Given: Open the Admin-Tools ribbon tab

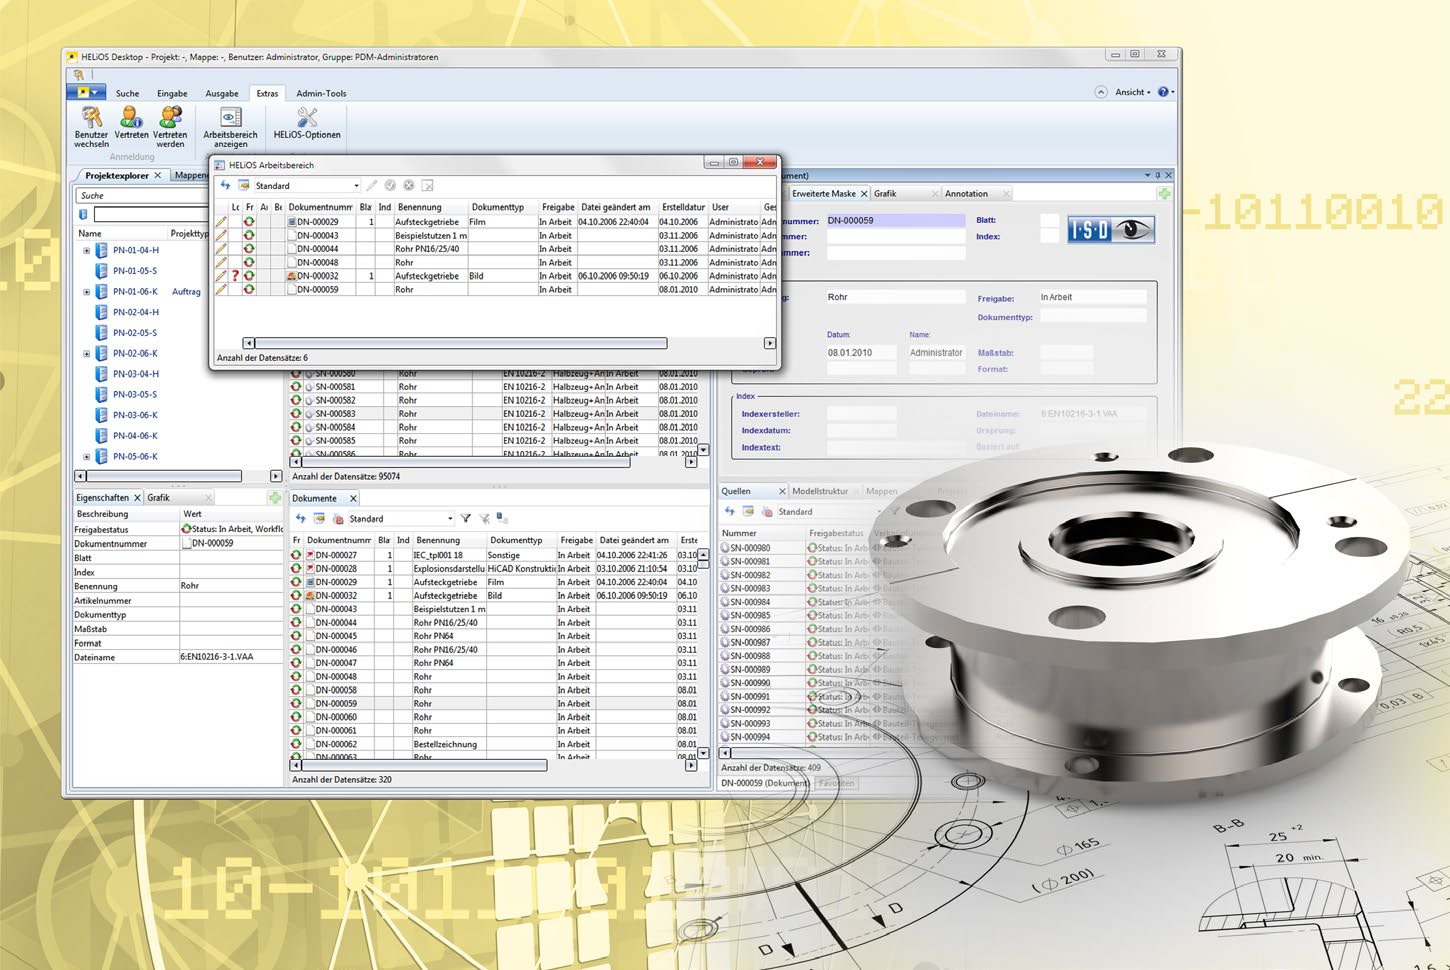Looking at the screenshot, I should coord(321,94).
